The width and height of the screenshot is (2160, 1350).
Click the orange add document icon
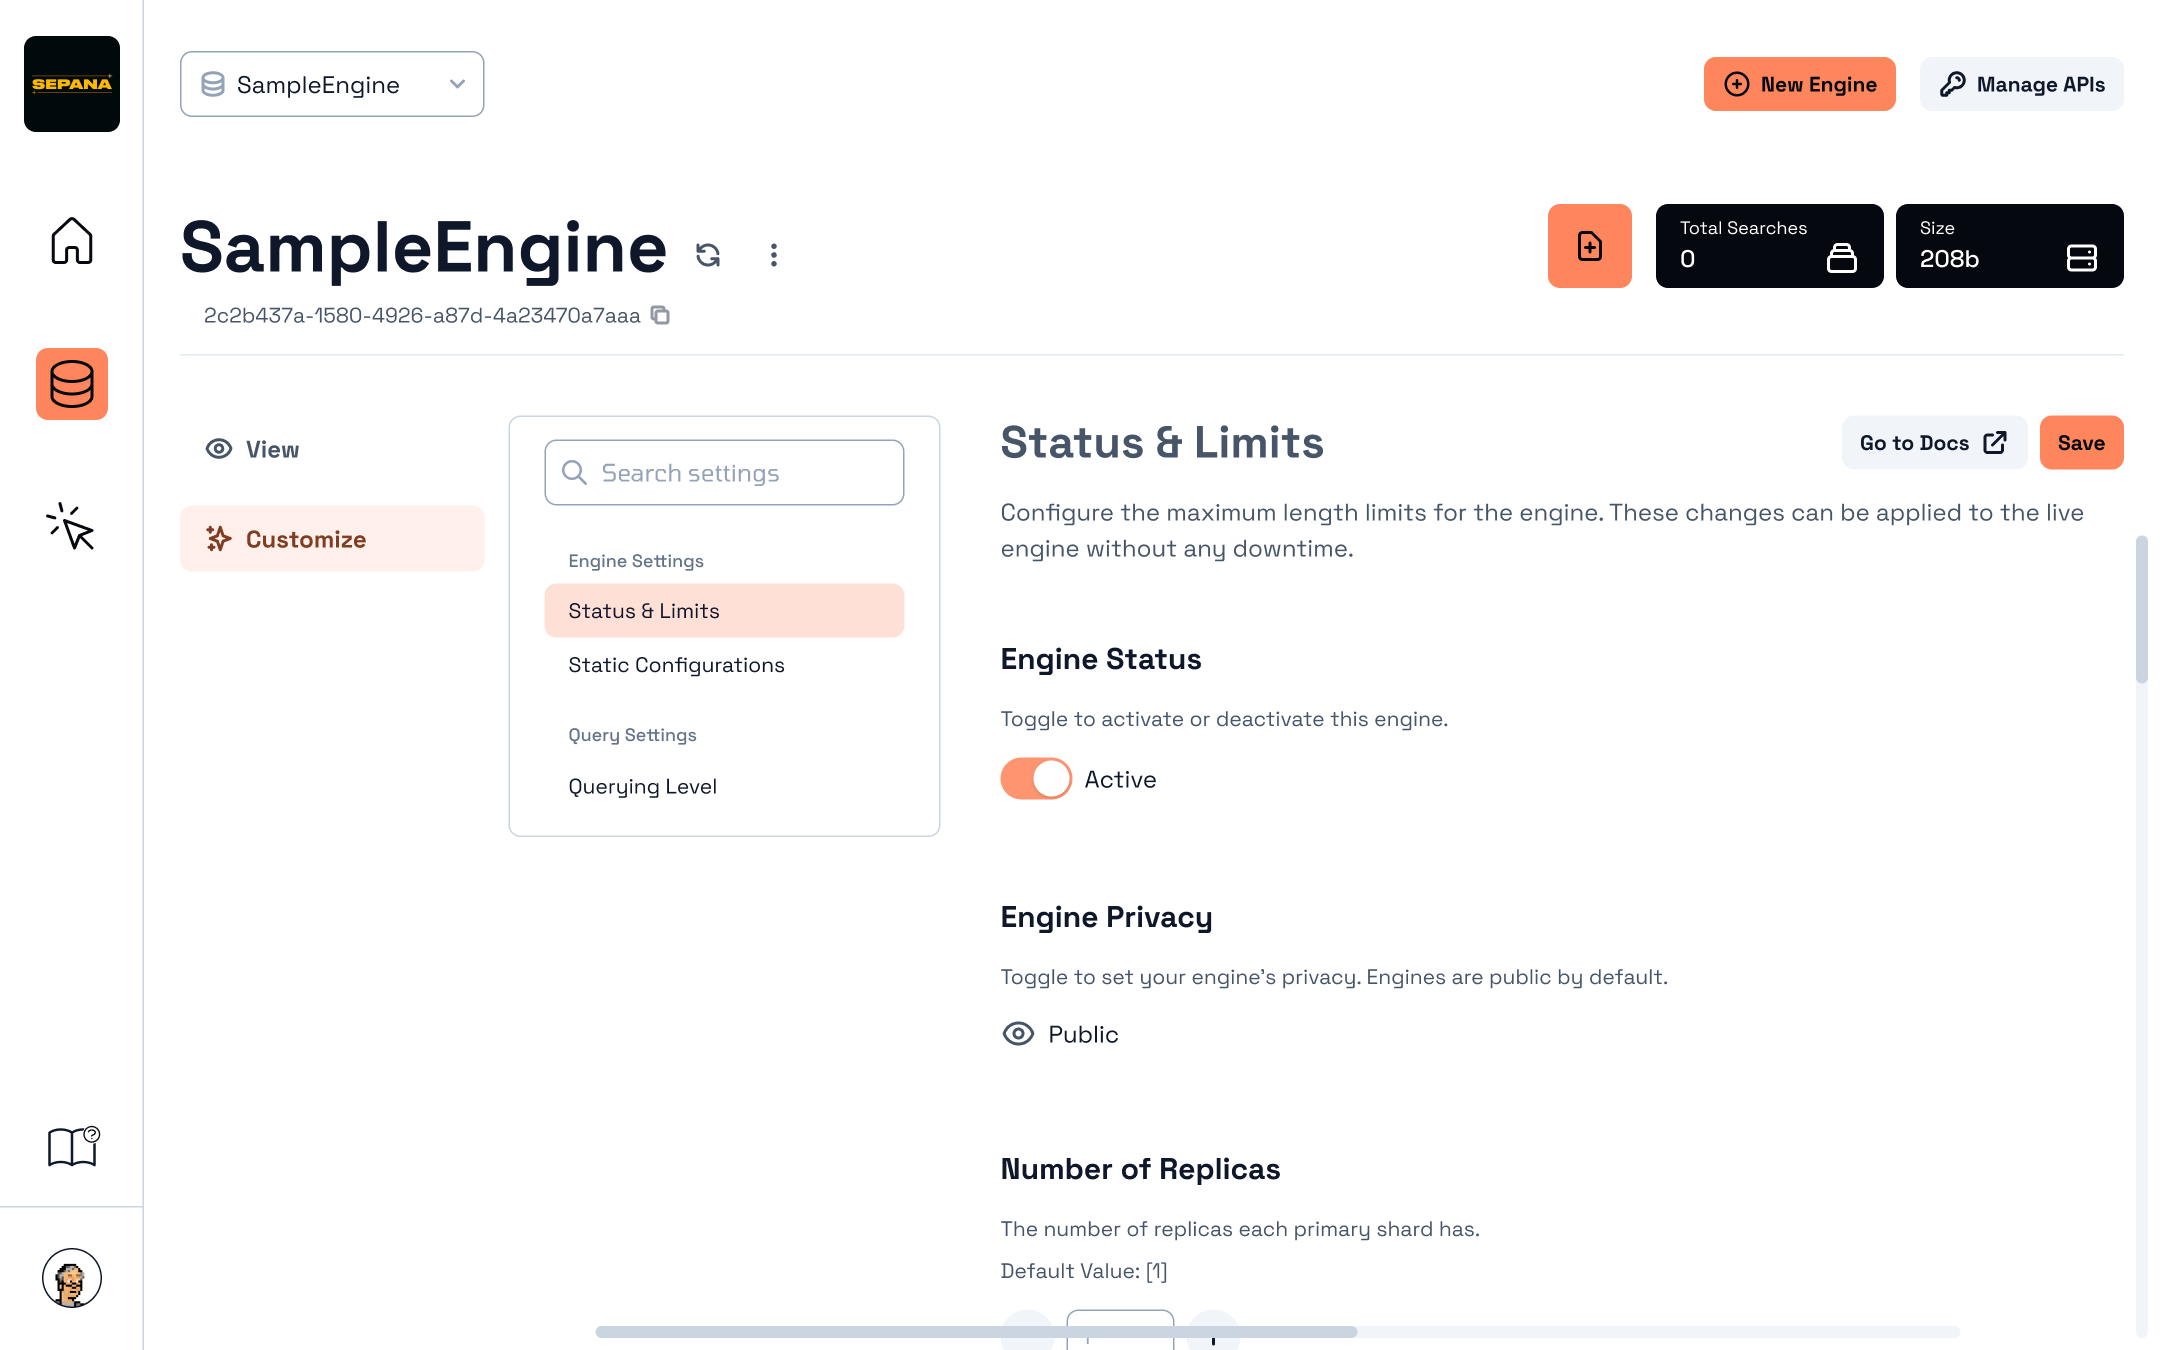[1589, 246]
